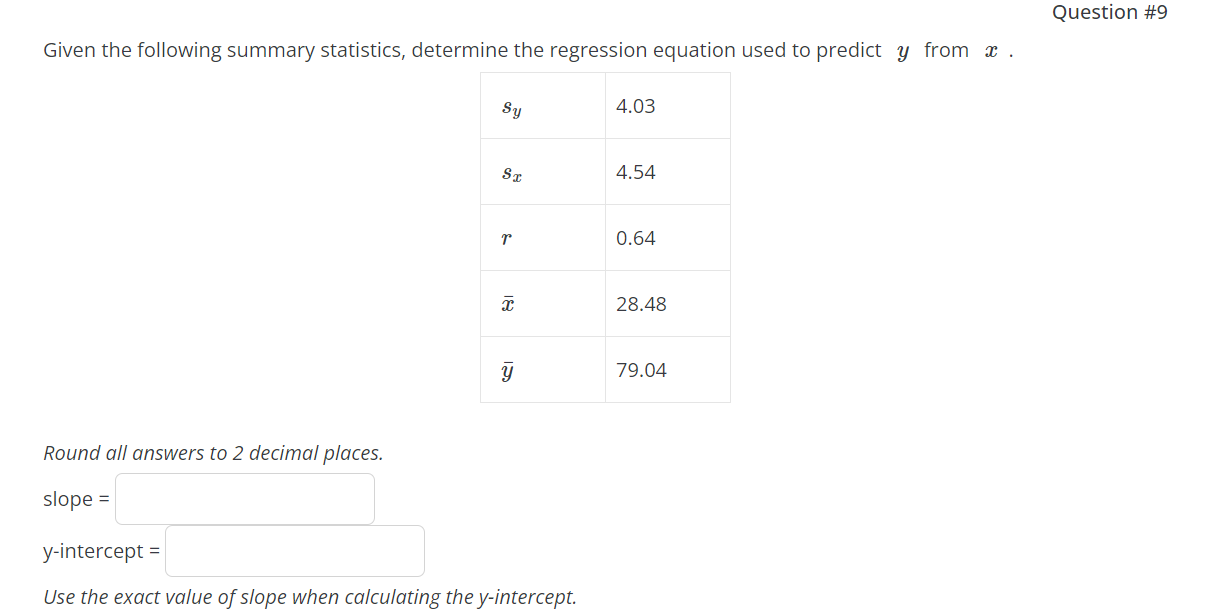The image size is (1212, 613).
Task: Click the y variable in the prompt
Action: click(x=901, y=49)
